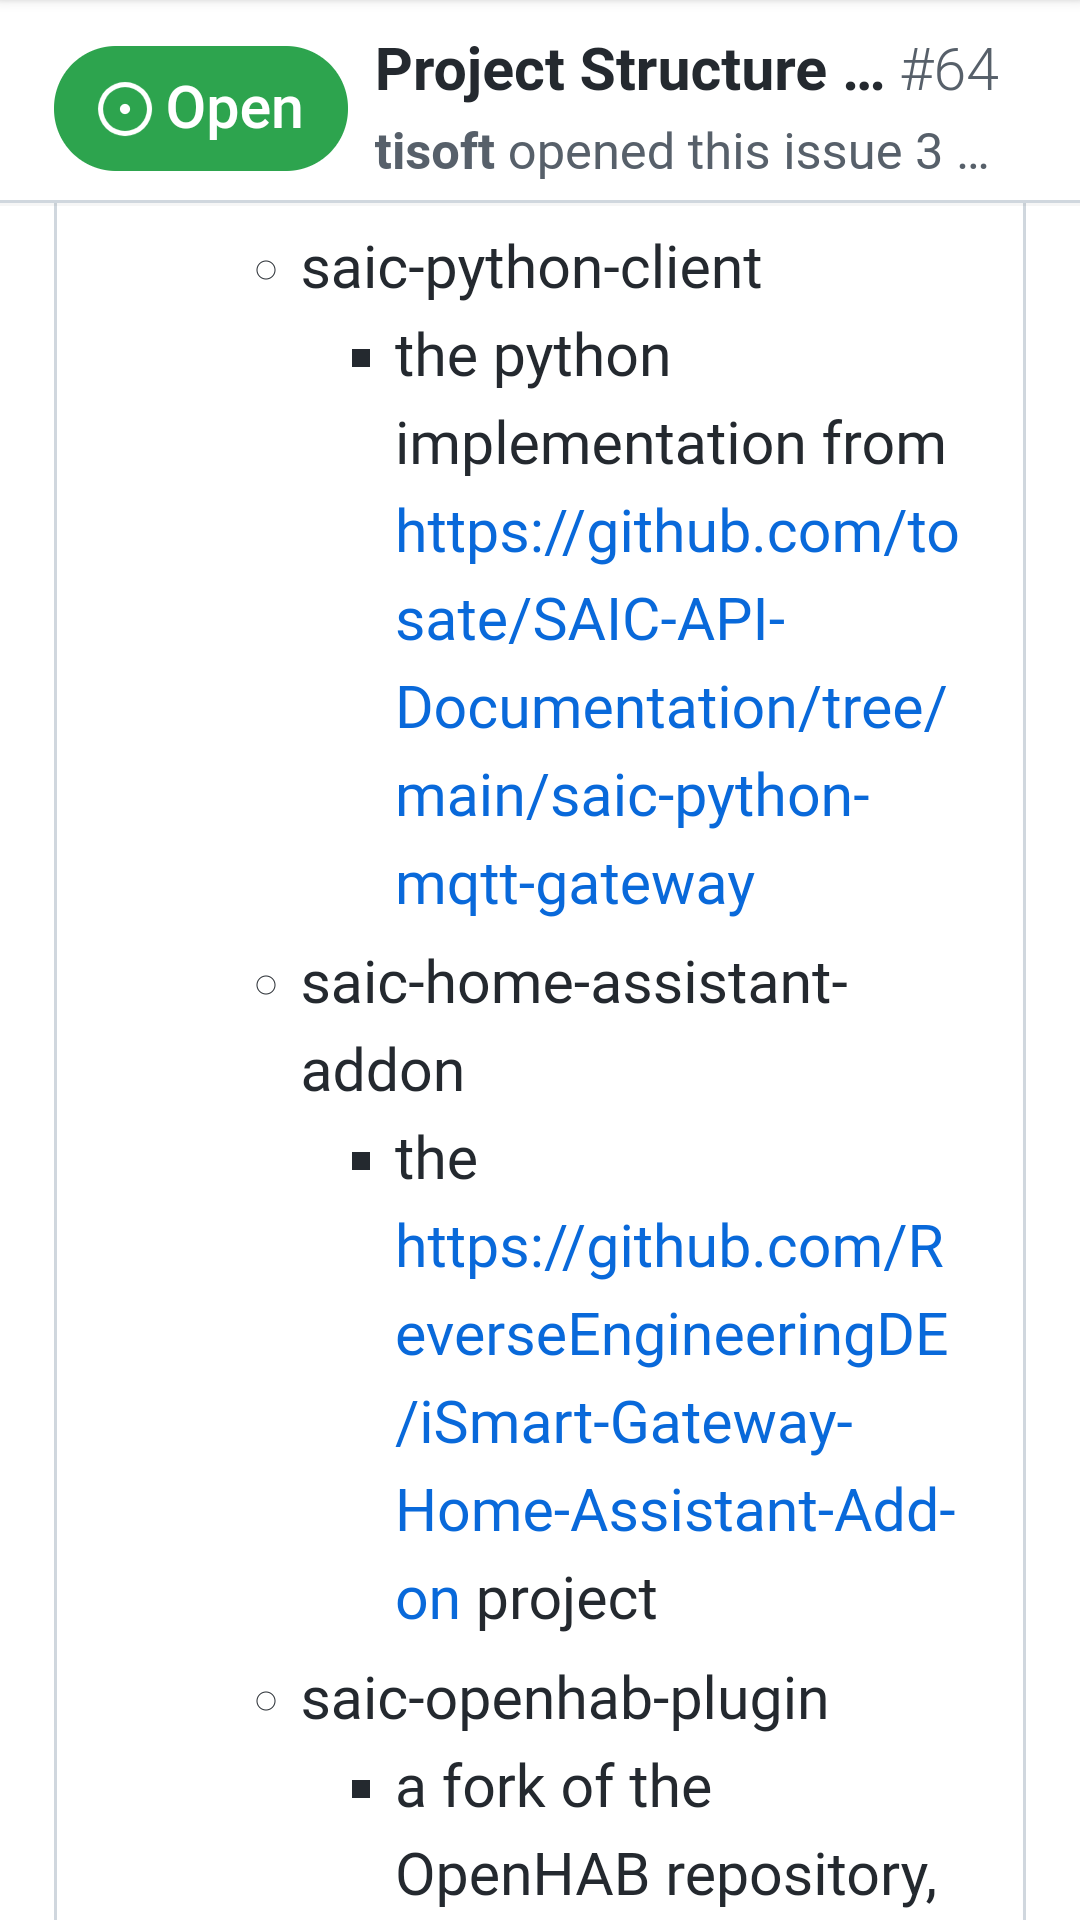Screen dimensions: 1080x1920
Task: Click the 'implementation from' text line
Action: point(670,445)
